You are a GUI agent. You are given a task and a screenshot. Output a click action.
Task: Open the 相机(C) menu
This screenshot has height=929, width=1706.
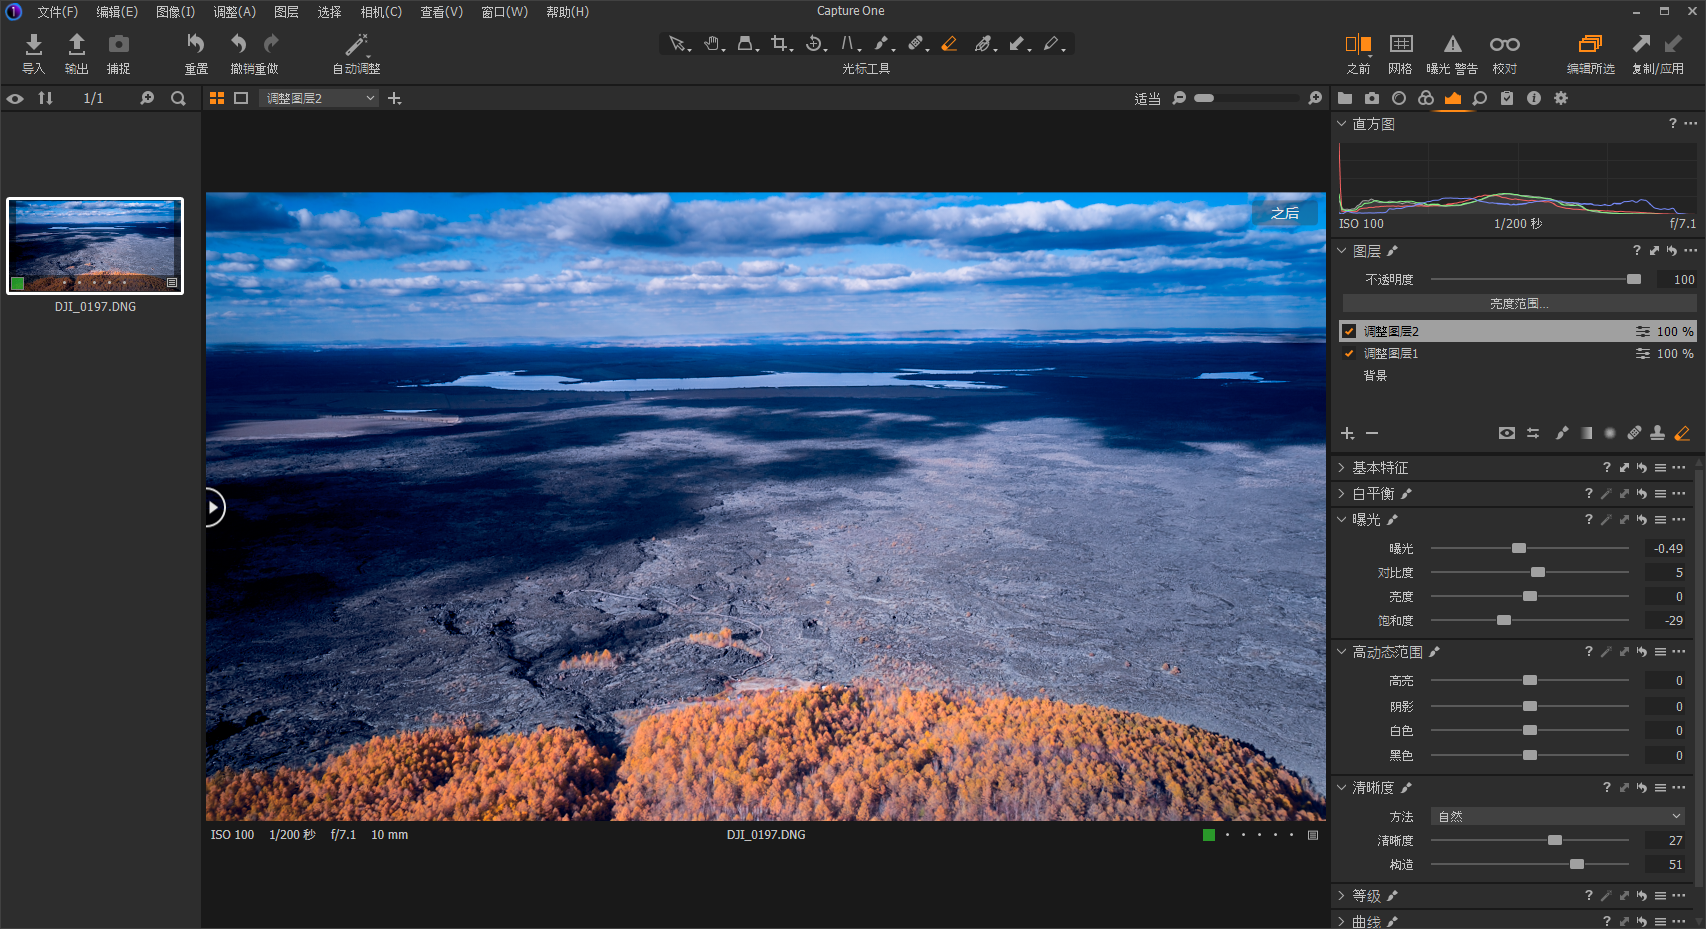point(381,12)
